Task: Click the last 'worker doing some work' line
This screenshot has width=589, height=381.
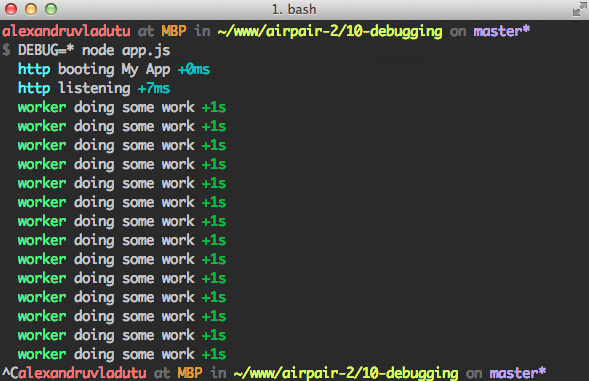Action: pos(122,354)
